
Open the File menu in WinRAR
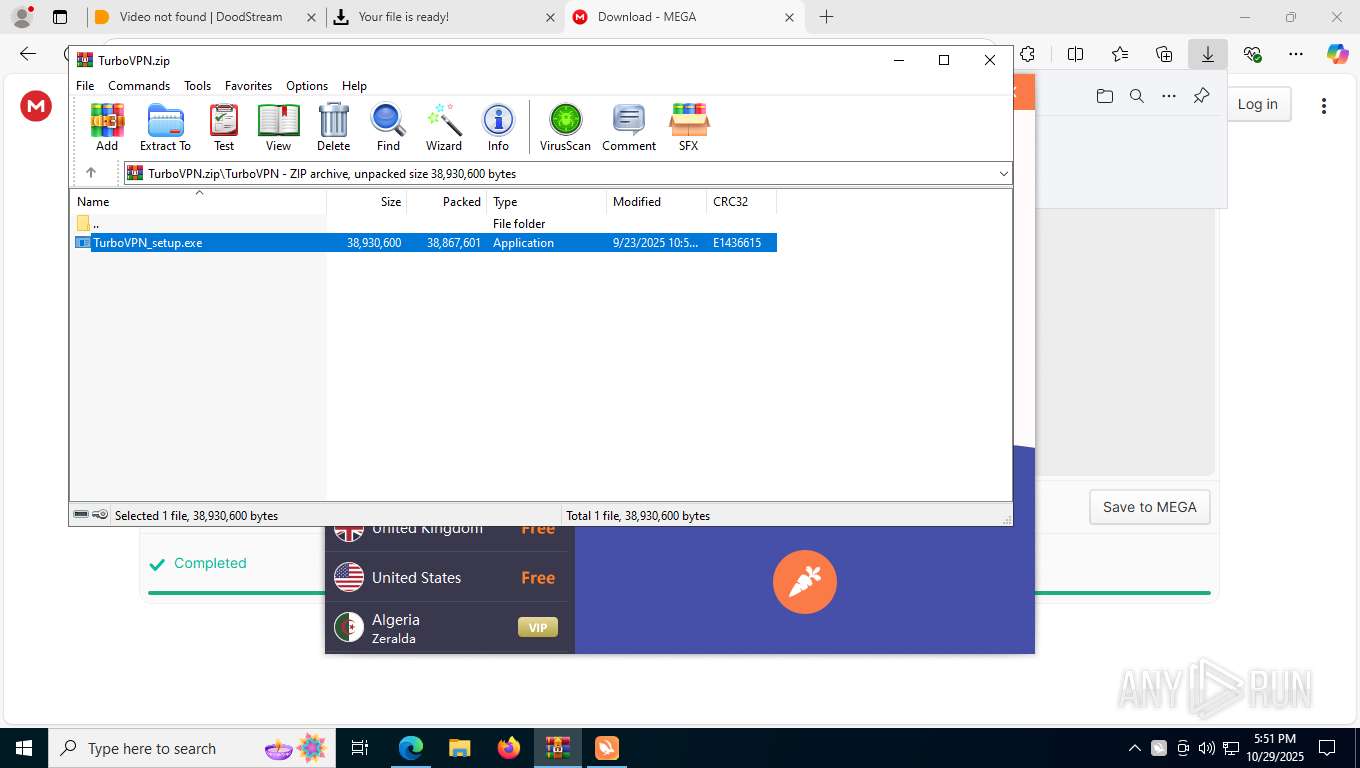pyautogui.click(x=85, y=86)
